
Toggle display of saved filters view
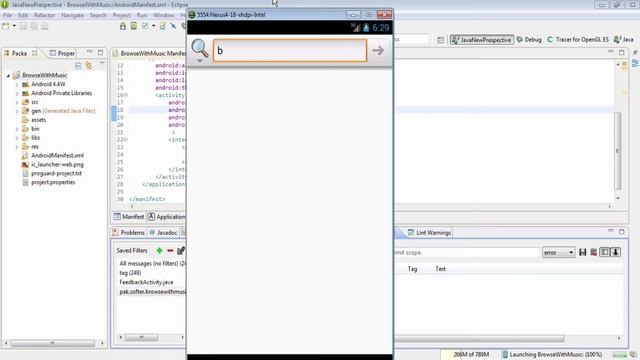point(604,253)
